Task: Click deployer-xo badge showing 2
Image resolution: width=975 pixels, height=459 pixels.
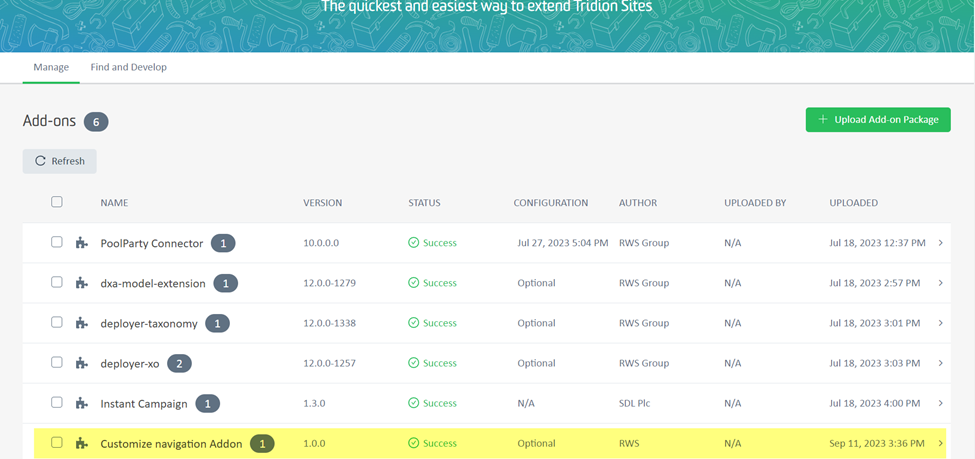Action: 179,364
